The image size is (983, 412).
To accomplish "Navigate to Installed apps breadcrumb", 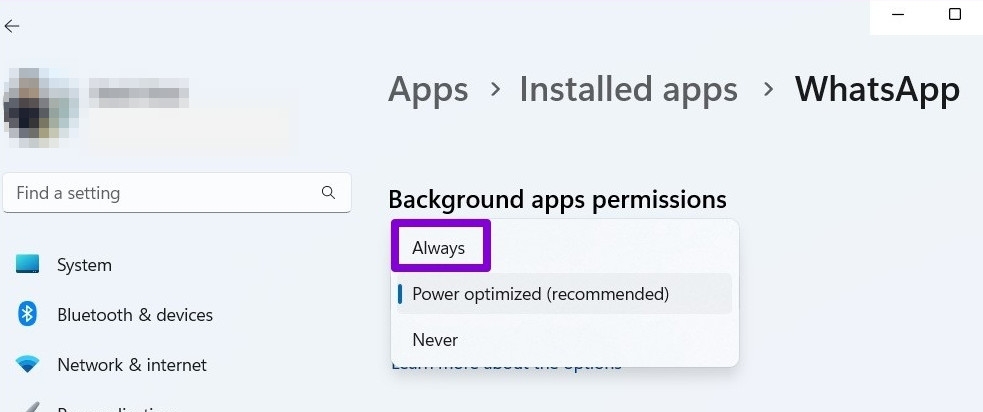I will (628, 89).
